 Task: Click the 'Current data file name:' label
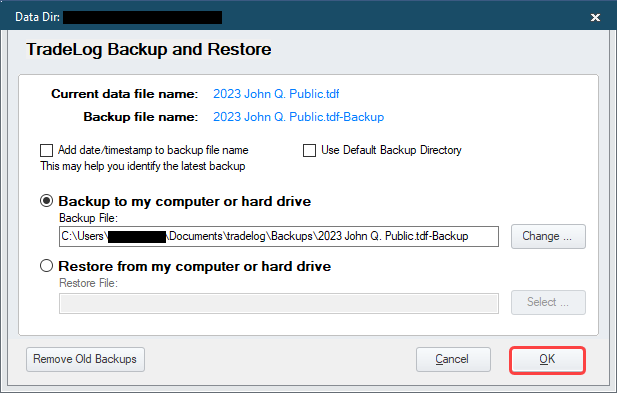124,94
